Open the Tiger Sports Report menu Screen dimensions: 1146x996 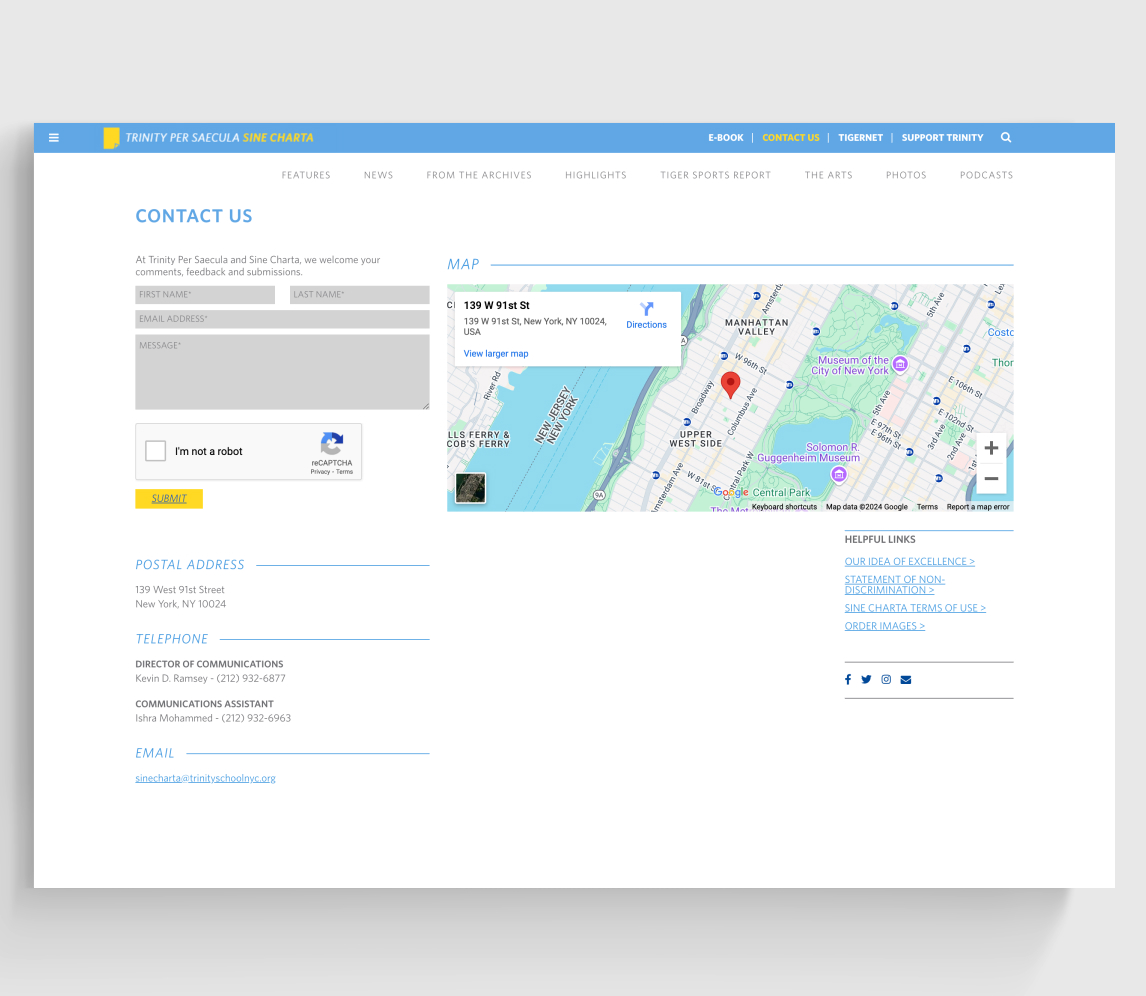tap(715, 175)
